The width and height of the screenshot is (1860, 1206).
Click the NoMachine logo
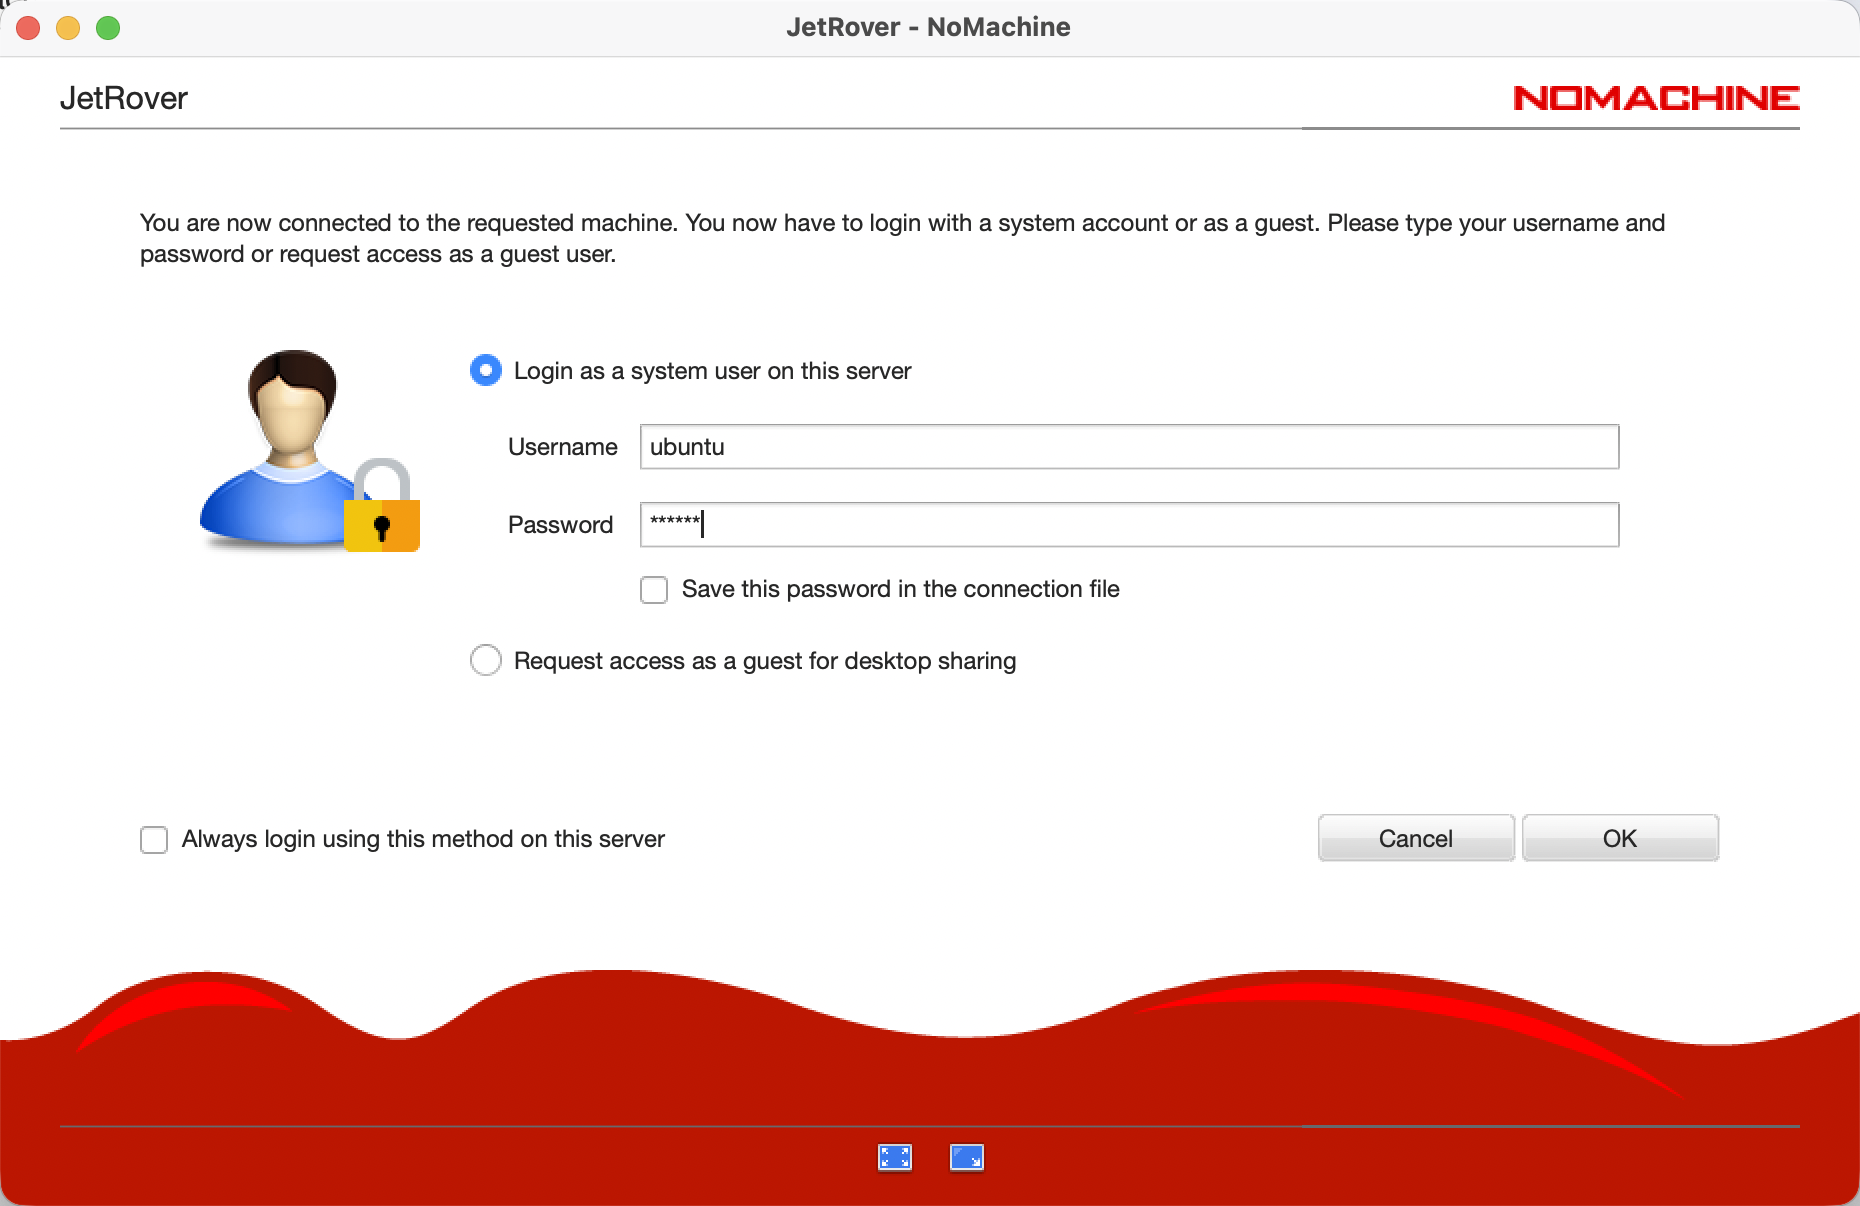(x=1656, y=98)
